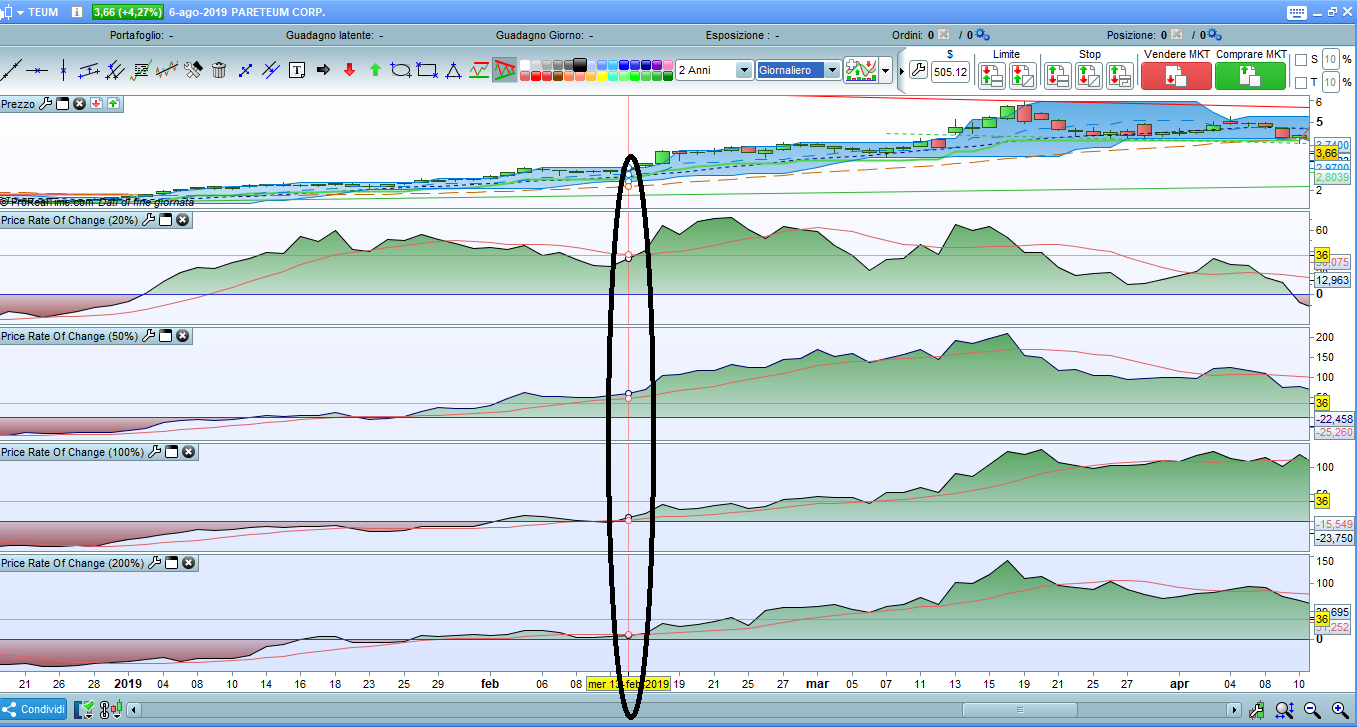The image size is (1357, 727).
Task: Click the third Stop order button
Action: (x=1120, y=76)
